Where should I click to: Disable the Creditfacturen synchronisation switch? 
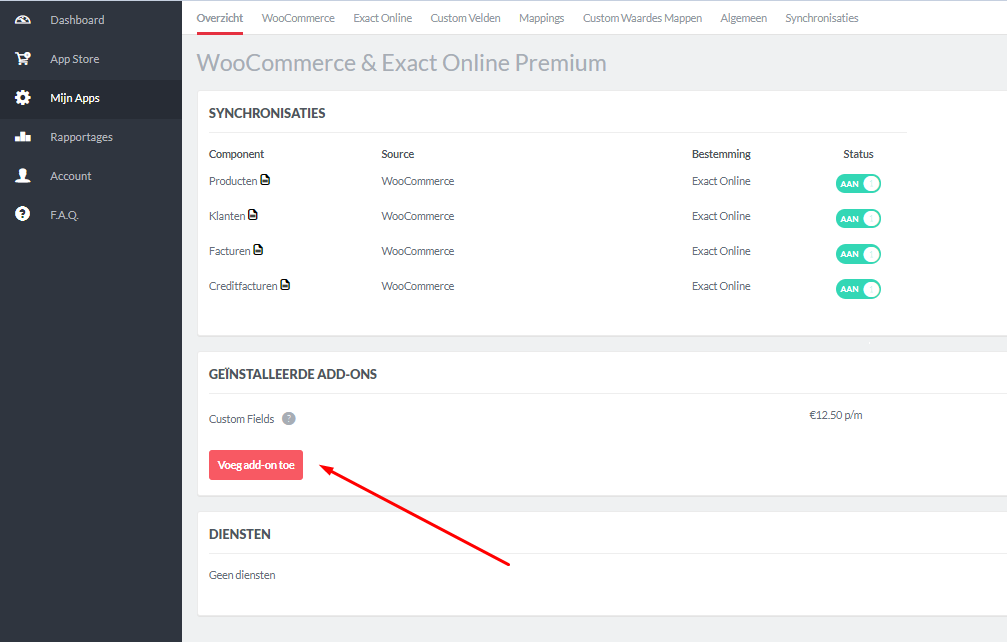click(858, 289)
